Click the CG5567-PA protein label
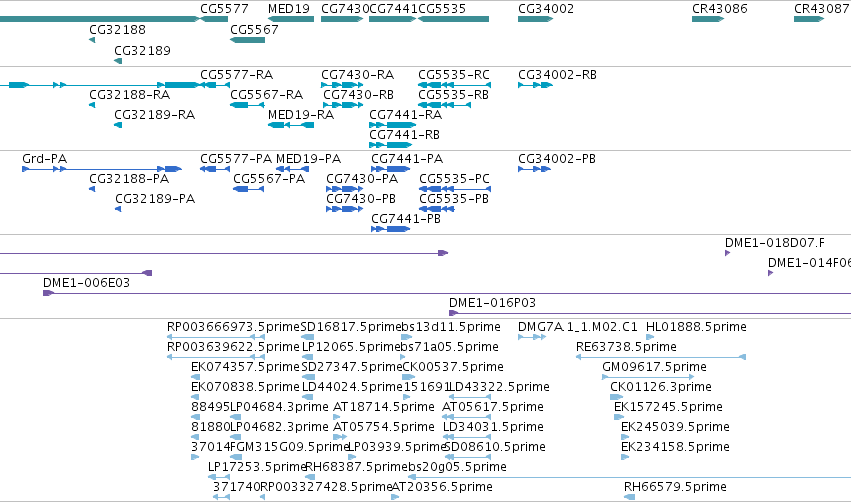851x502 pixels. tap(269, 179)
